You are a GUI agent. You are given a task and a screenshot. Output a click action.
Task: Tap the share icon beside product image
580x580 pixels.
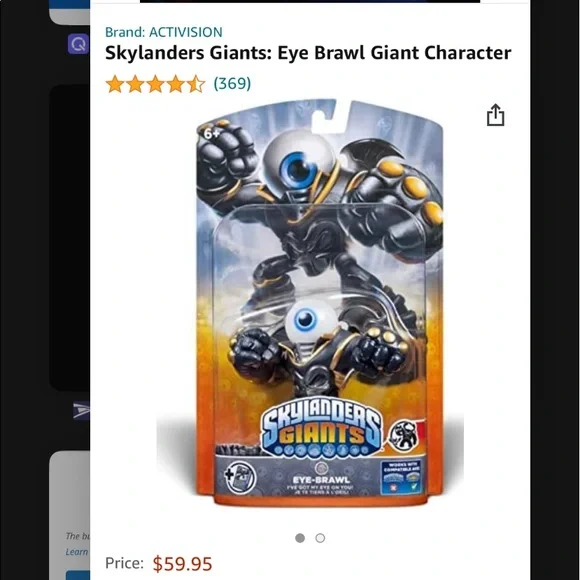495,115
